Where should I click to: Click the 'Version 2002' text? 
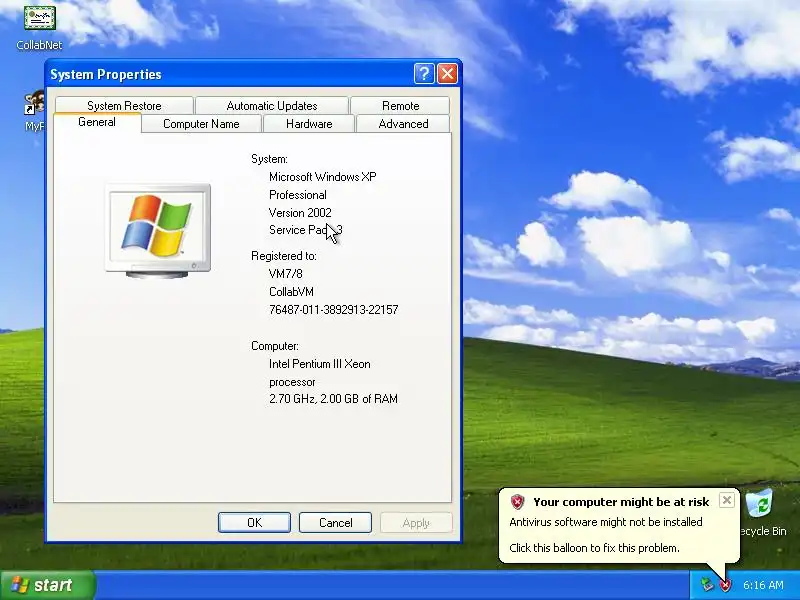tap(300, 213)
